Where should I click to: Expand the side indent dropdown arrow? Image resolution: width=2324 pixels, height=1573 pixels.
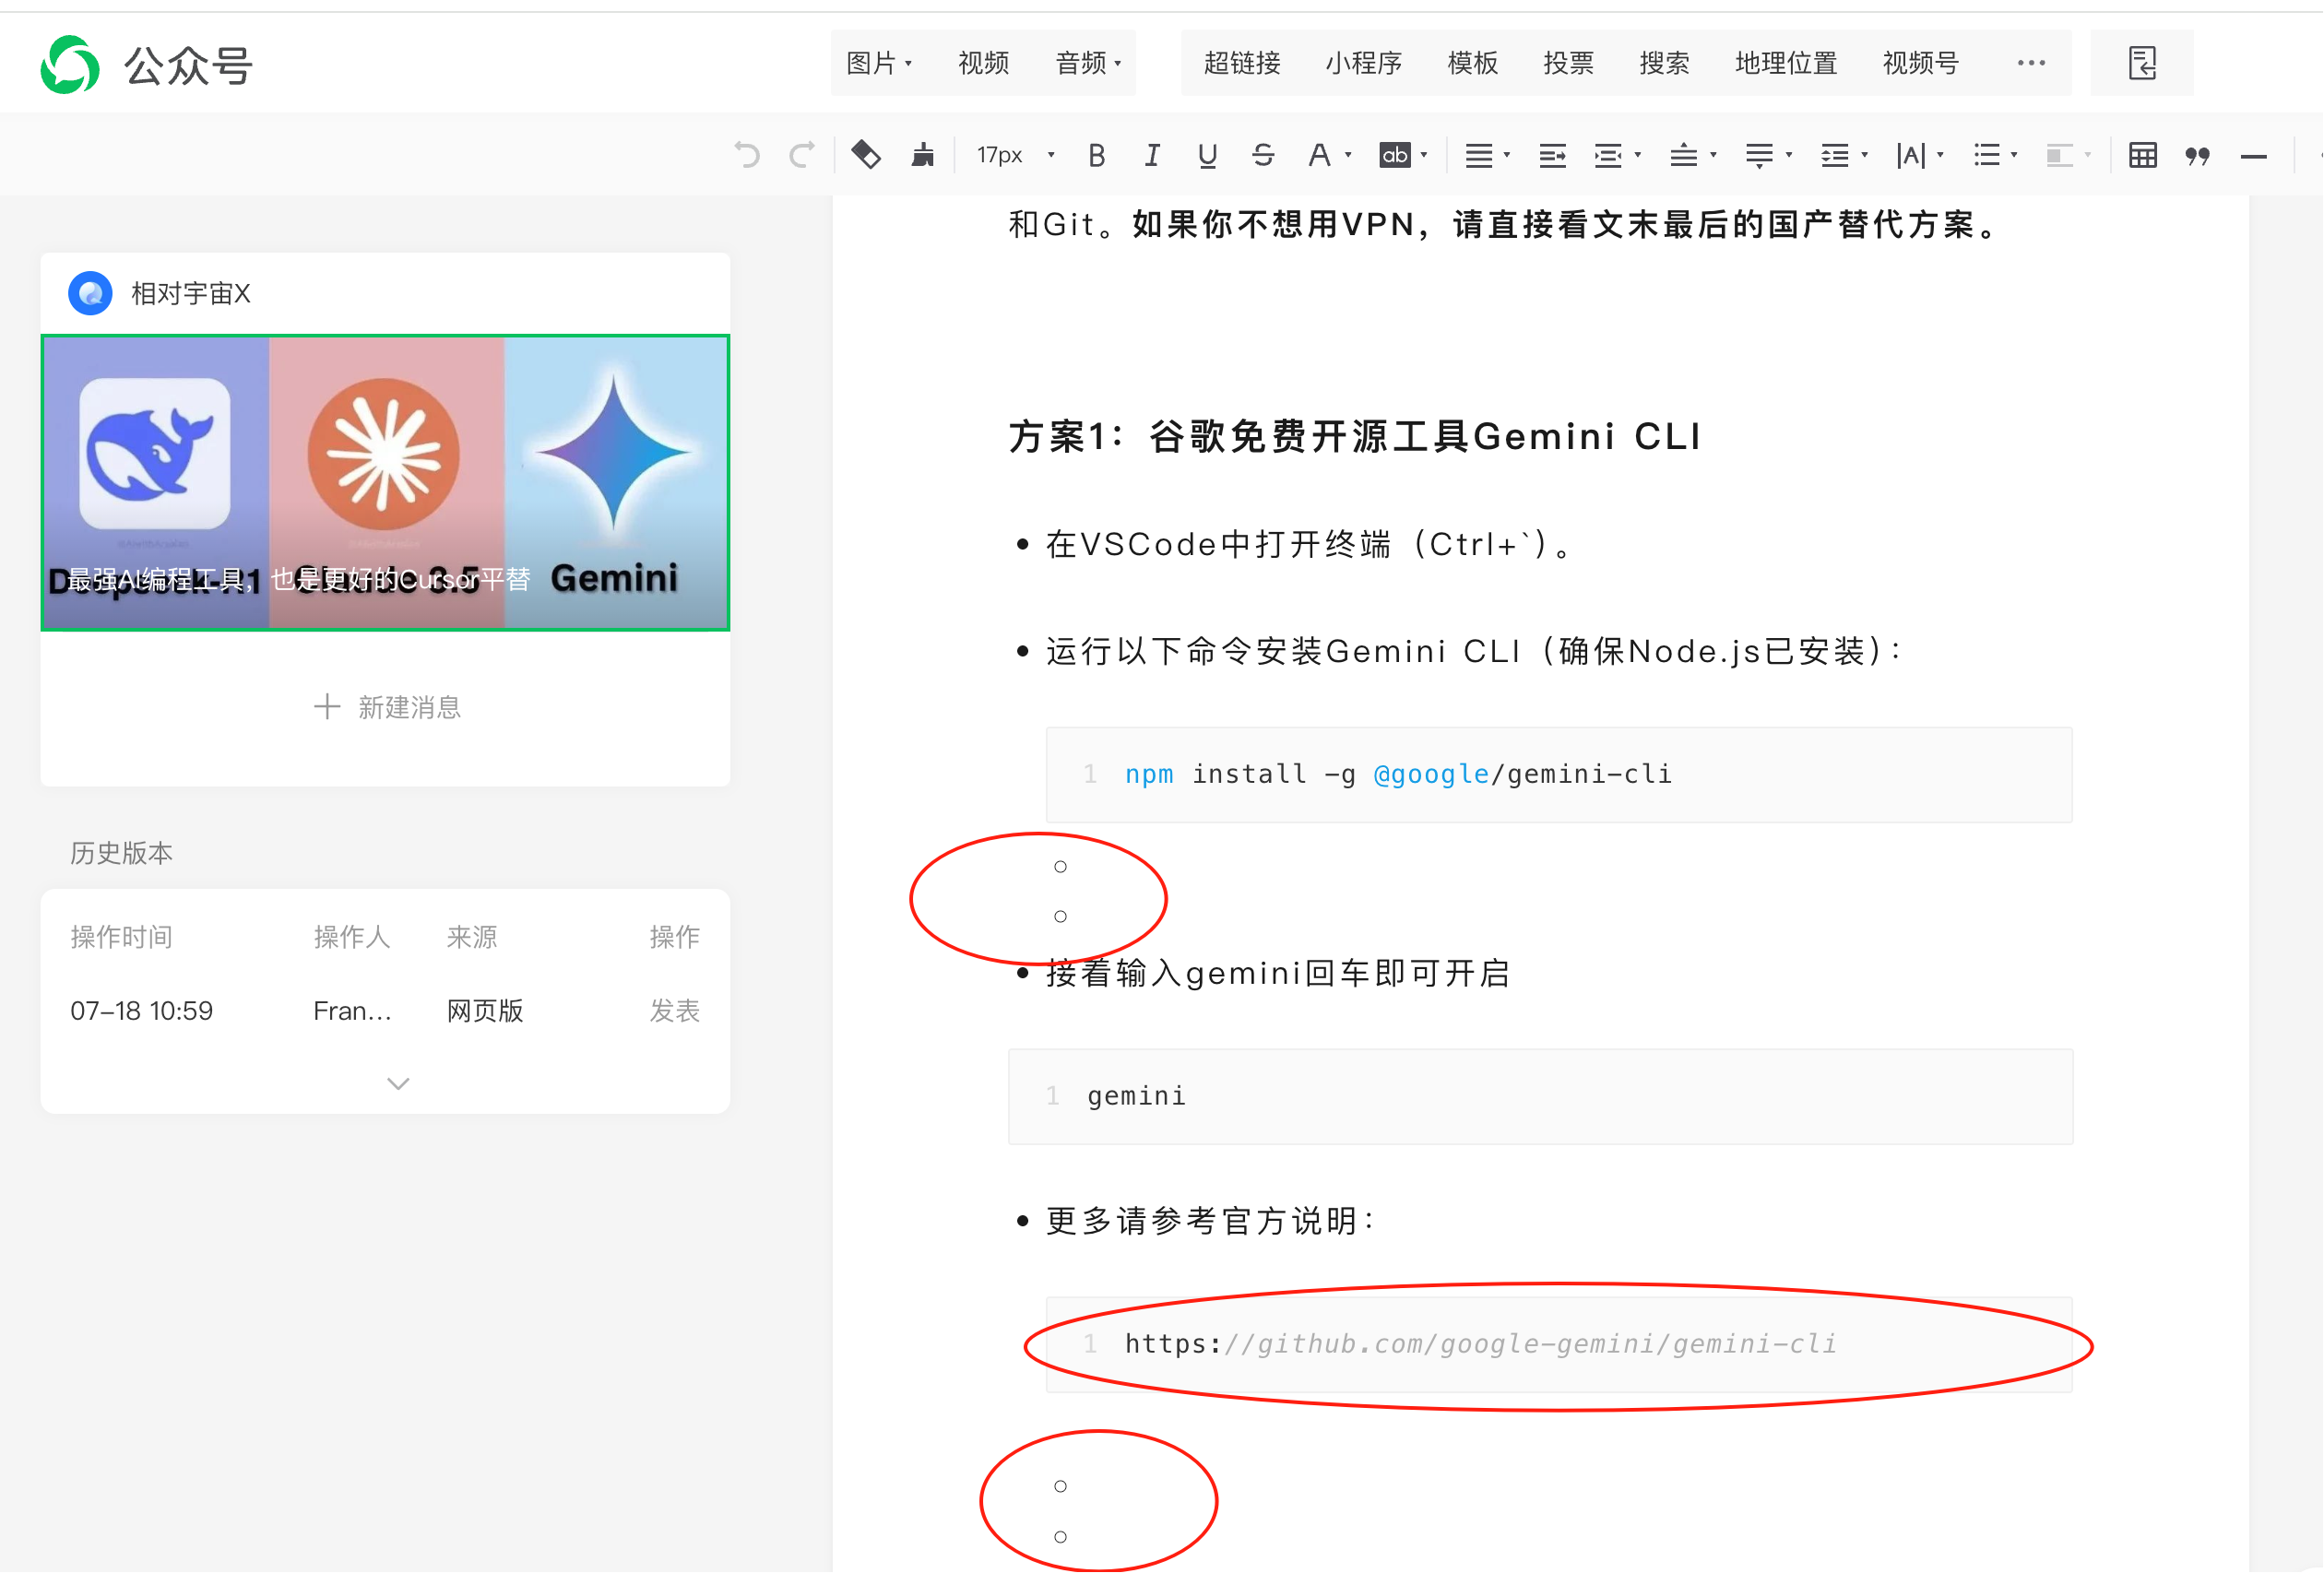[1637, 155]
